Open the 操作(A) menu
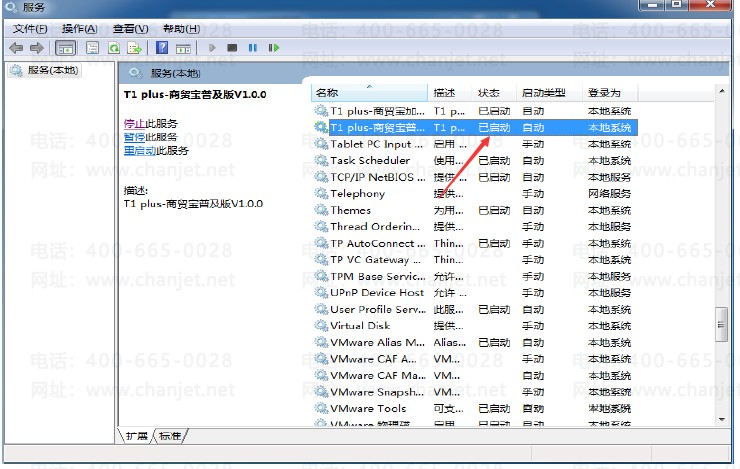This screenshot has height=469, width=740. 79,29
